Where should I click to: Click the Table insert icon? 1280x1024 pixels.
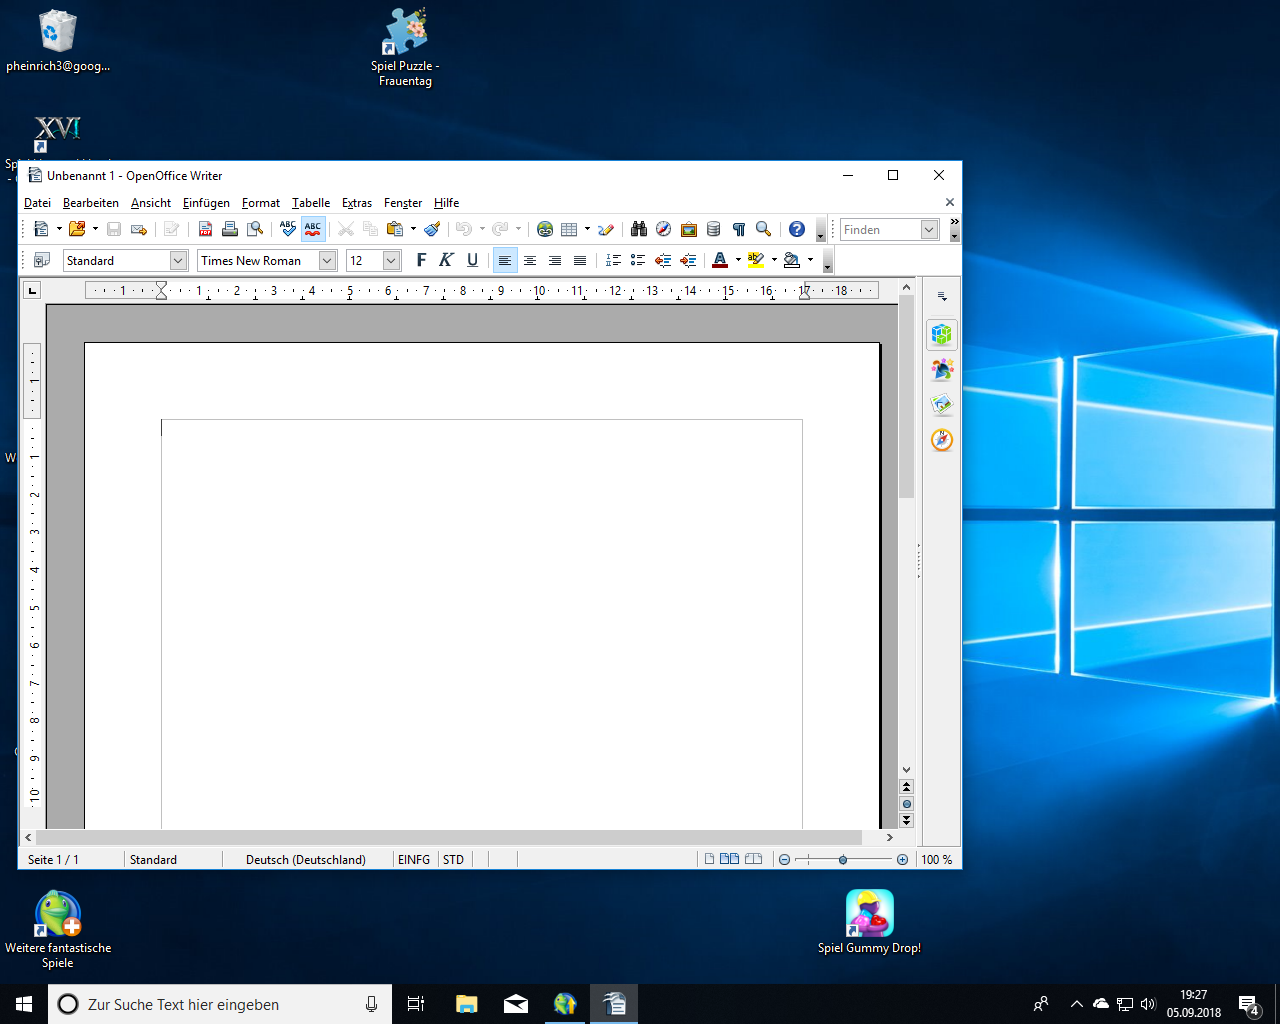(x=569, y=229)
